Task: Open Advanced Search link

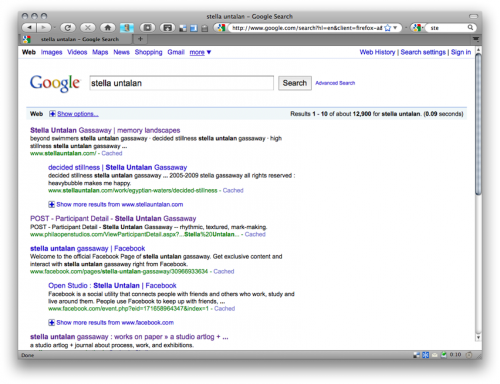Action: (x=335, y=83)
